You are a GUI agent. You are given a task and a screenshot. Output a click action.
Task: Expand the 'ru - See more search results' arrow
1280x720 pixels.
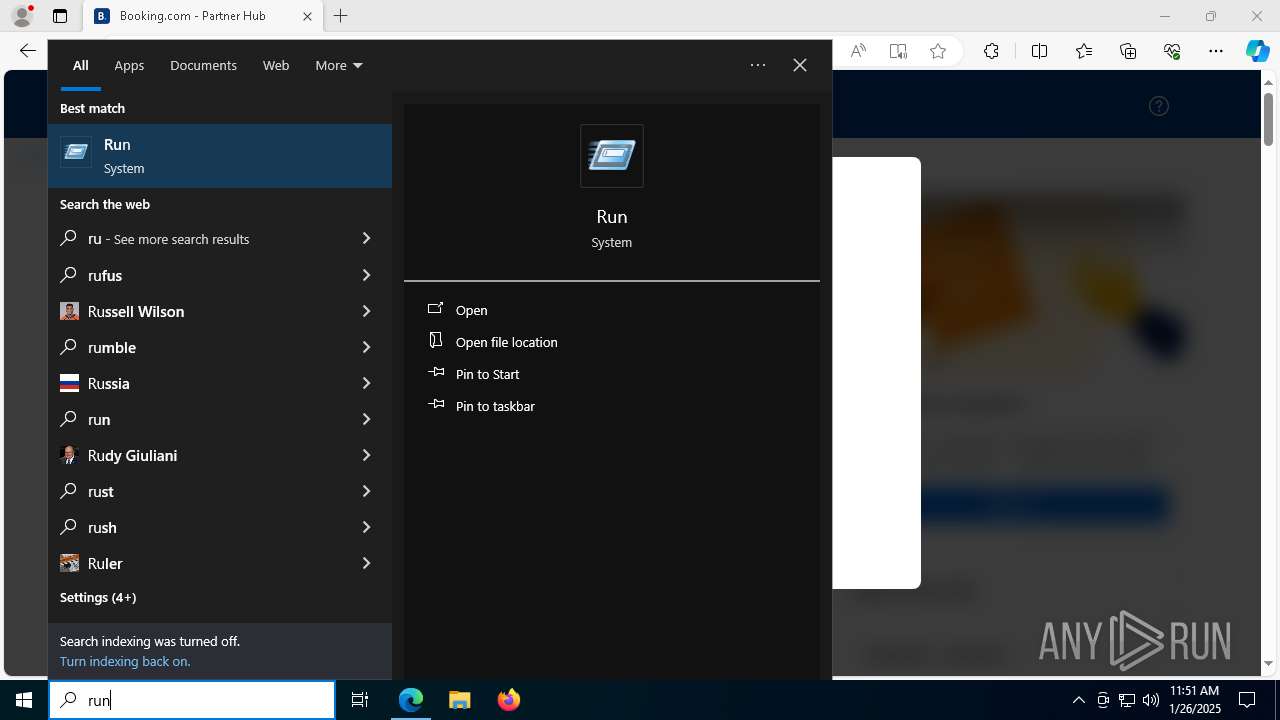(x=366, y=239)
